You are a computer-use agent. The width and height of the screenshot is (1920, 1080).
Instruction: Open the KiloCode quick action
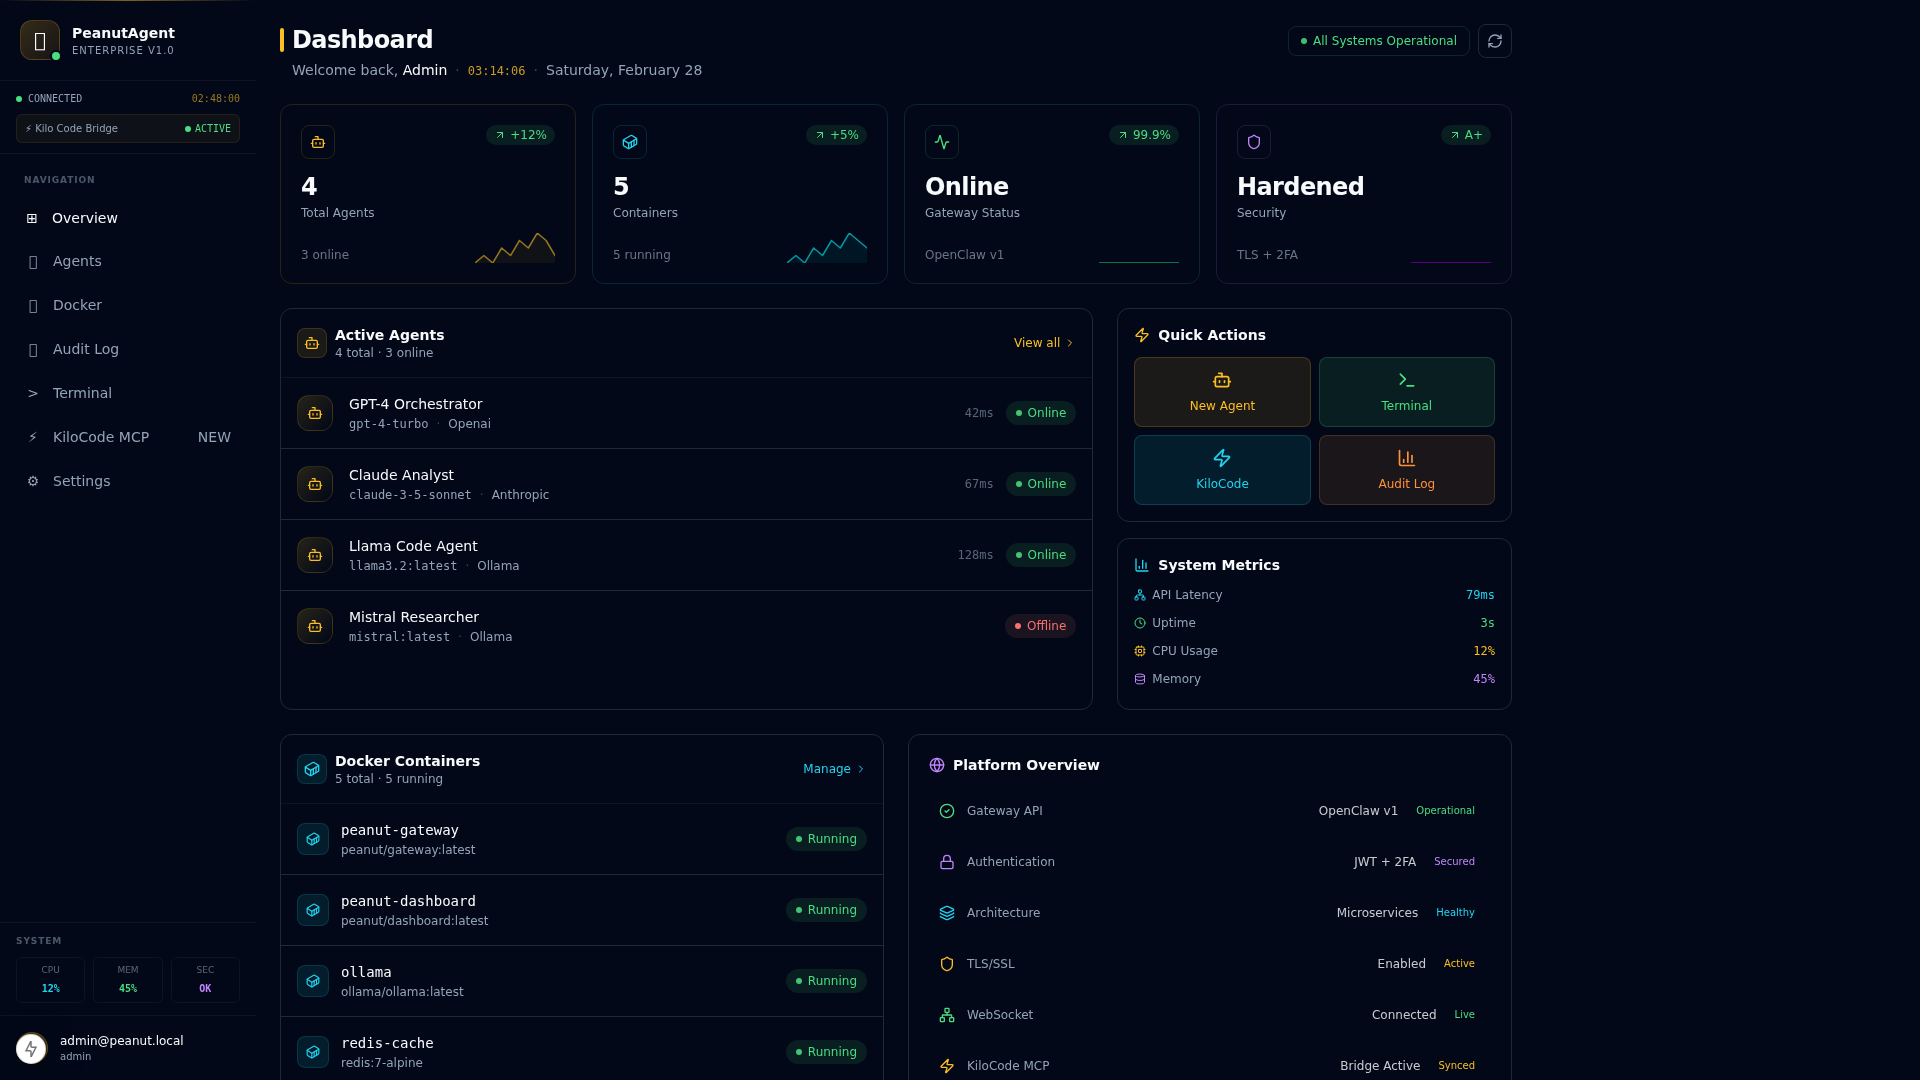(x=1221, y=469)
